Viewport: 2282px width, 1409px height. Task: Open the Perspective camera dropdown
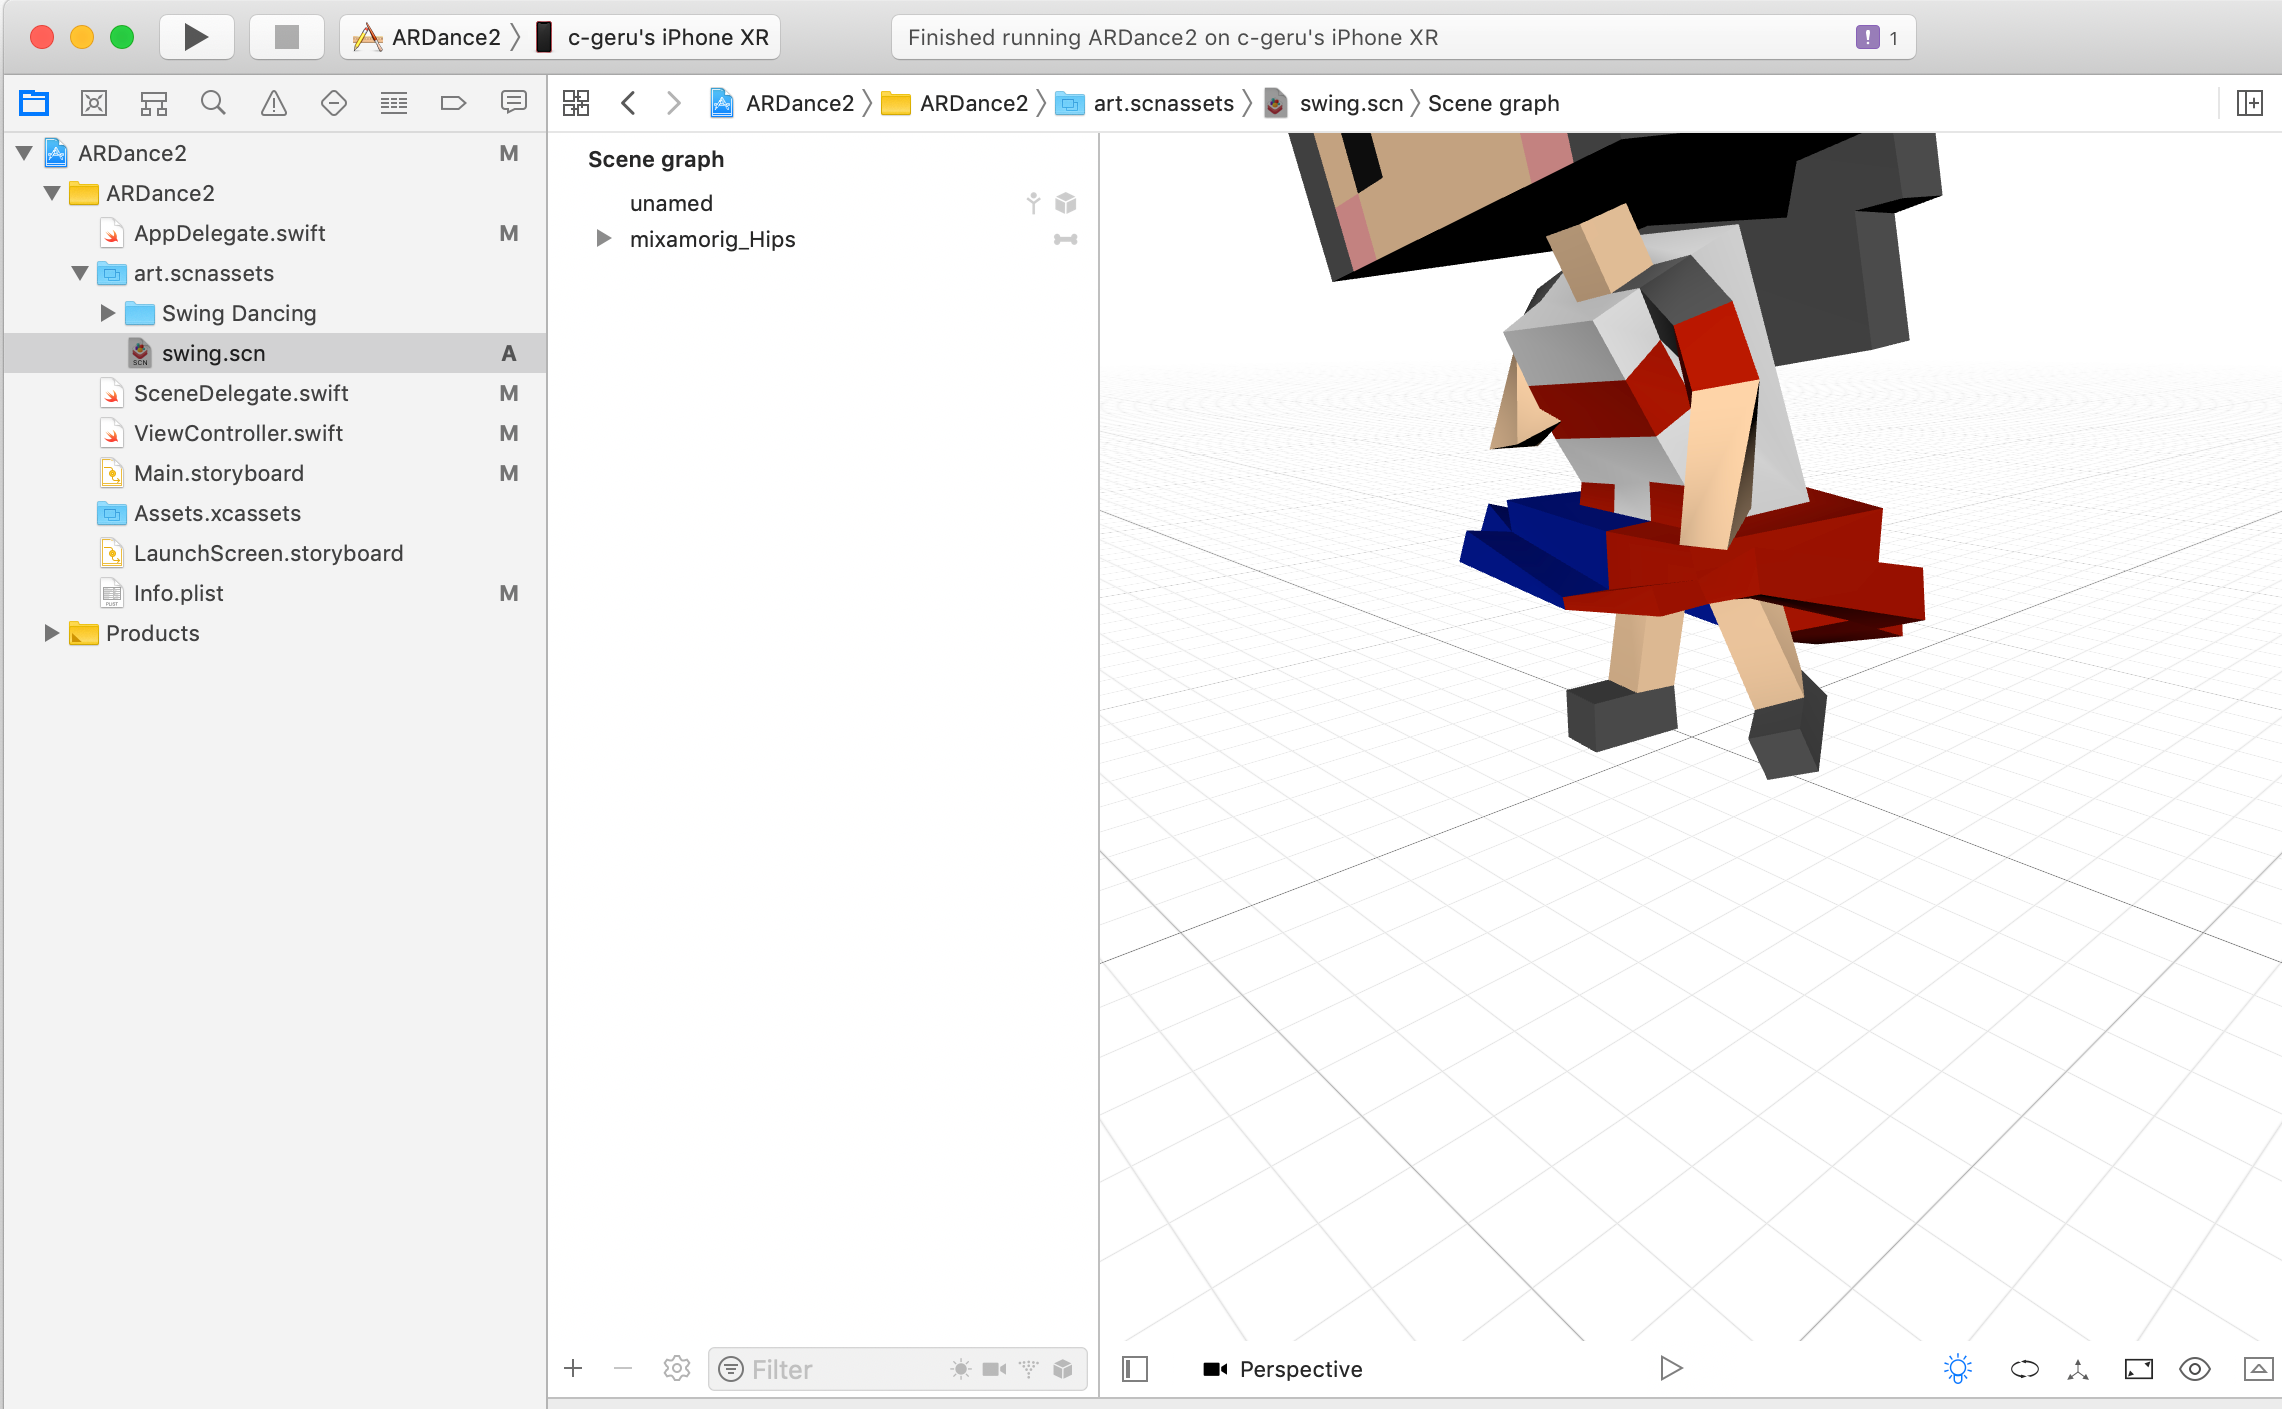(x=1283, y=1369)
